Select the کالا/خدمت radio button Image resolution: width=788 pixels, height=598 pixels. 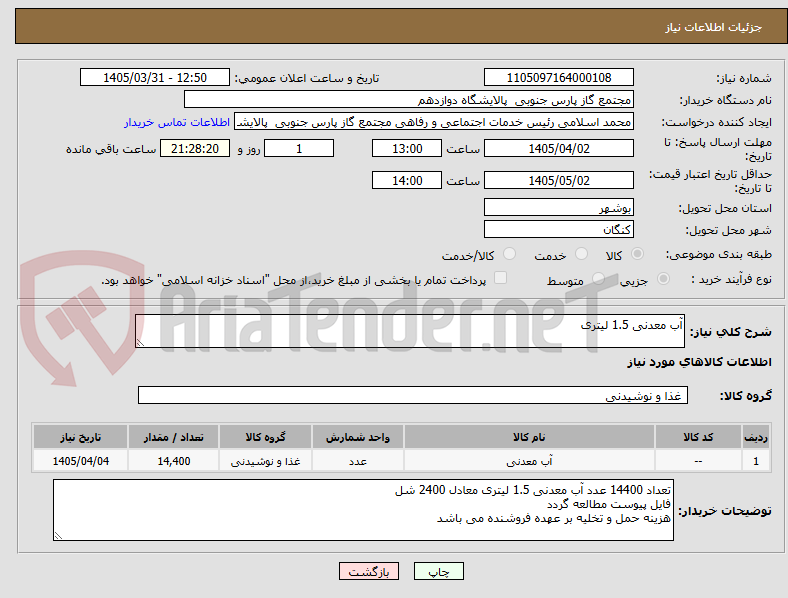(509, 254)
